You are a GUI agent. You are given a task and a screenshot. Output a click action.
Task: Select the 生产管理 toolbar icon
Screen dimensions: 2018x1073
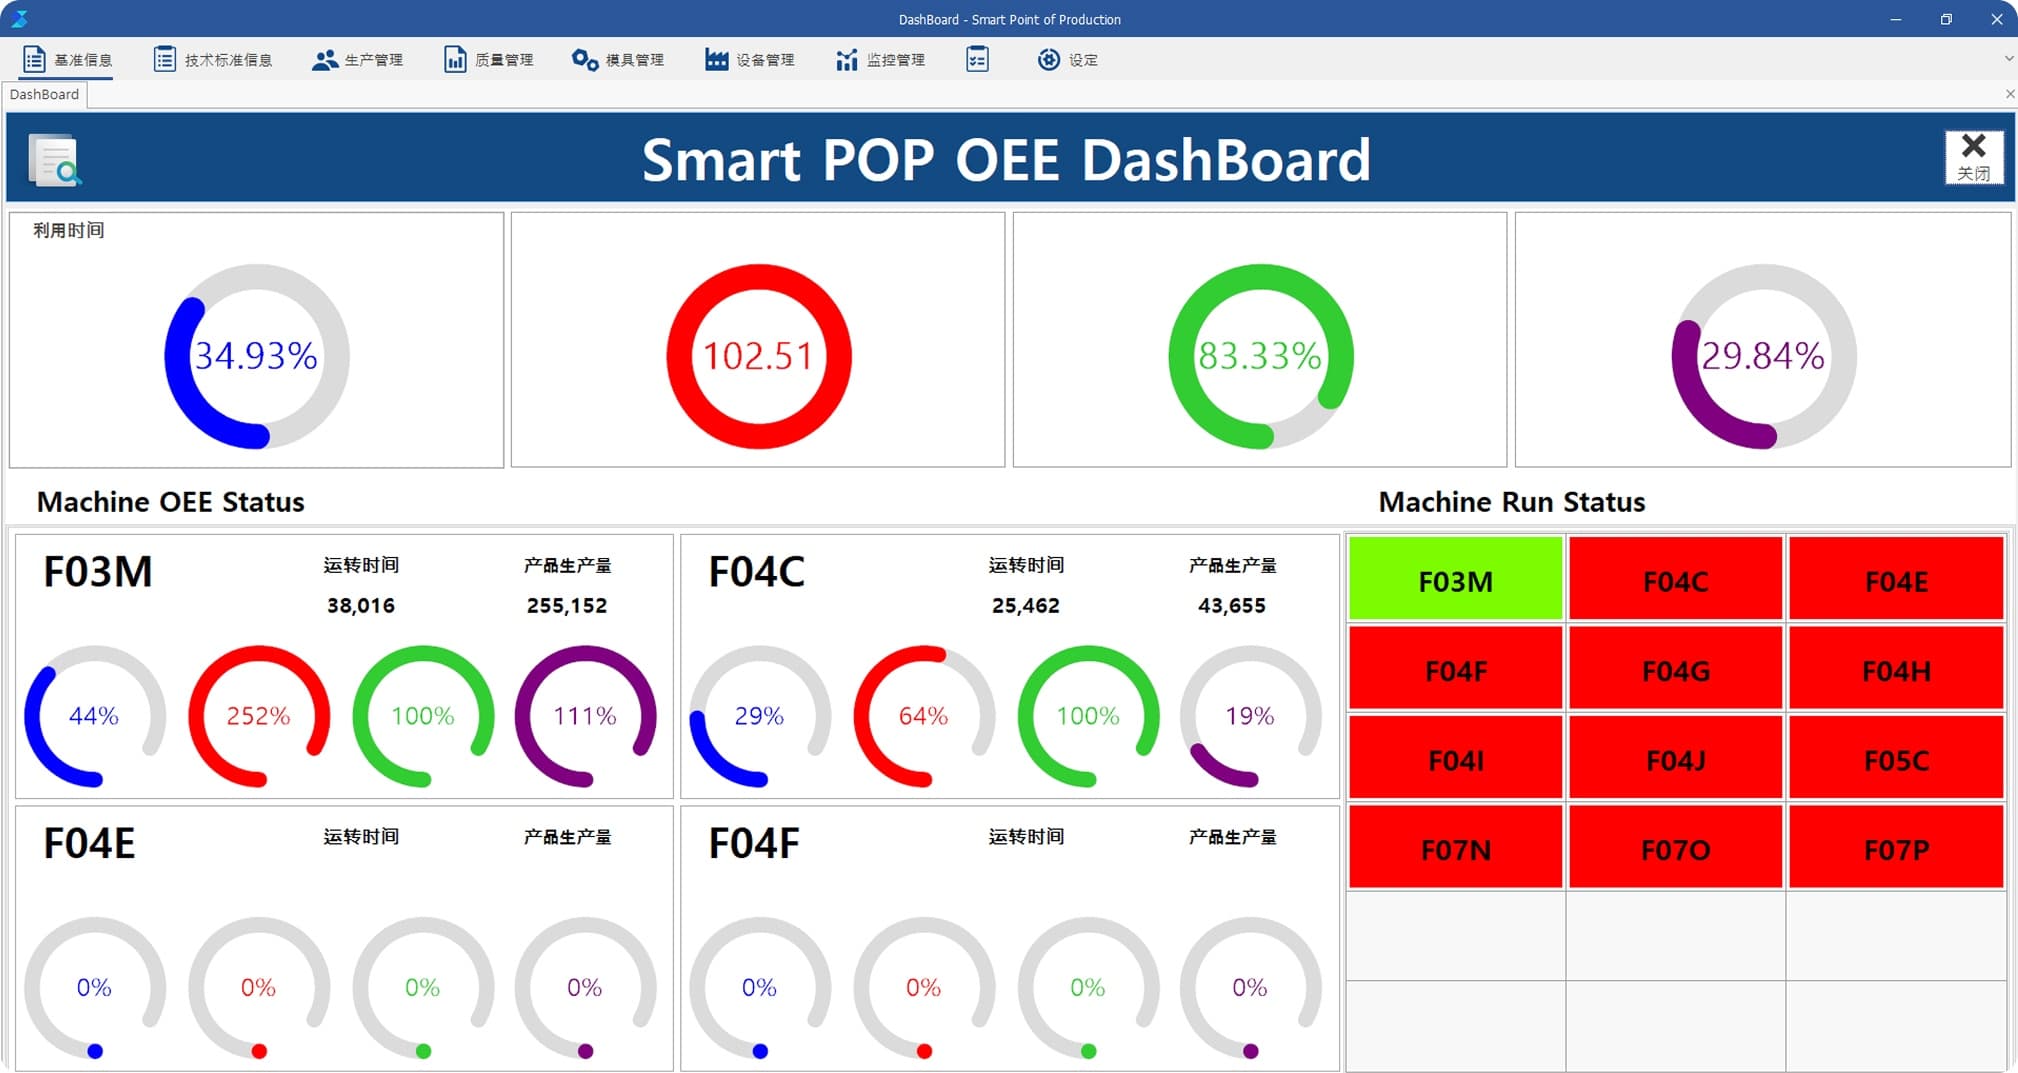point(325,58)
